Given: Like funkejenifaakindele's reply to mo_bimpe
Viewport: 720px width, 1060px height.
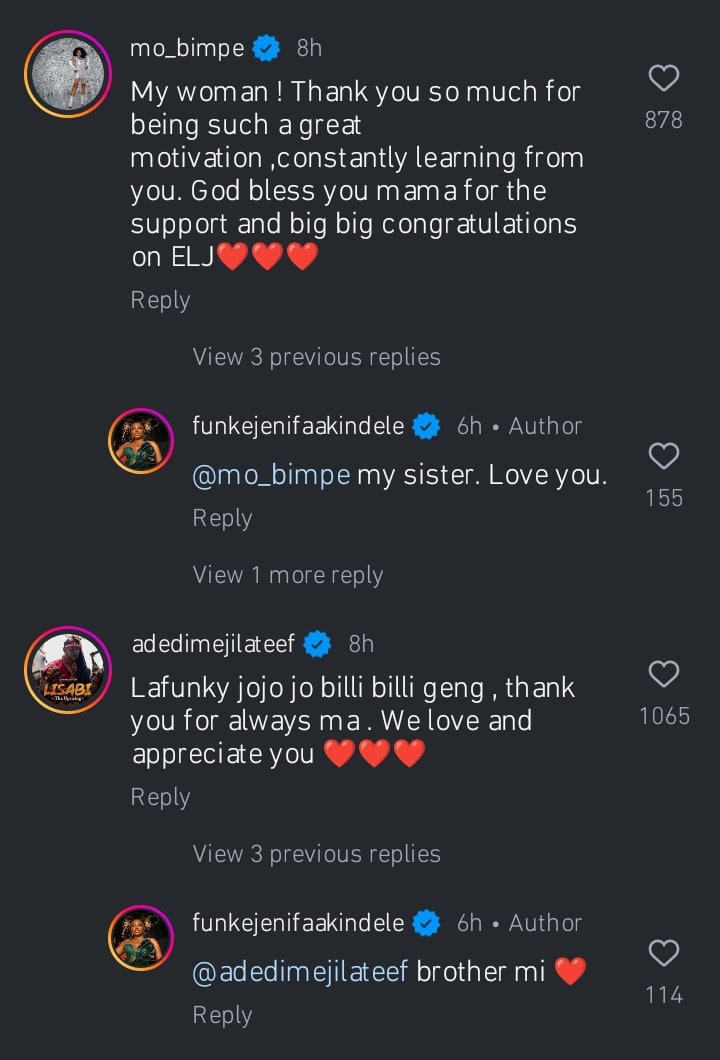Looking at the screenshot, I should click(664, 456).
